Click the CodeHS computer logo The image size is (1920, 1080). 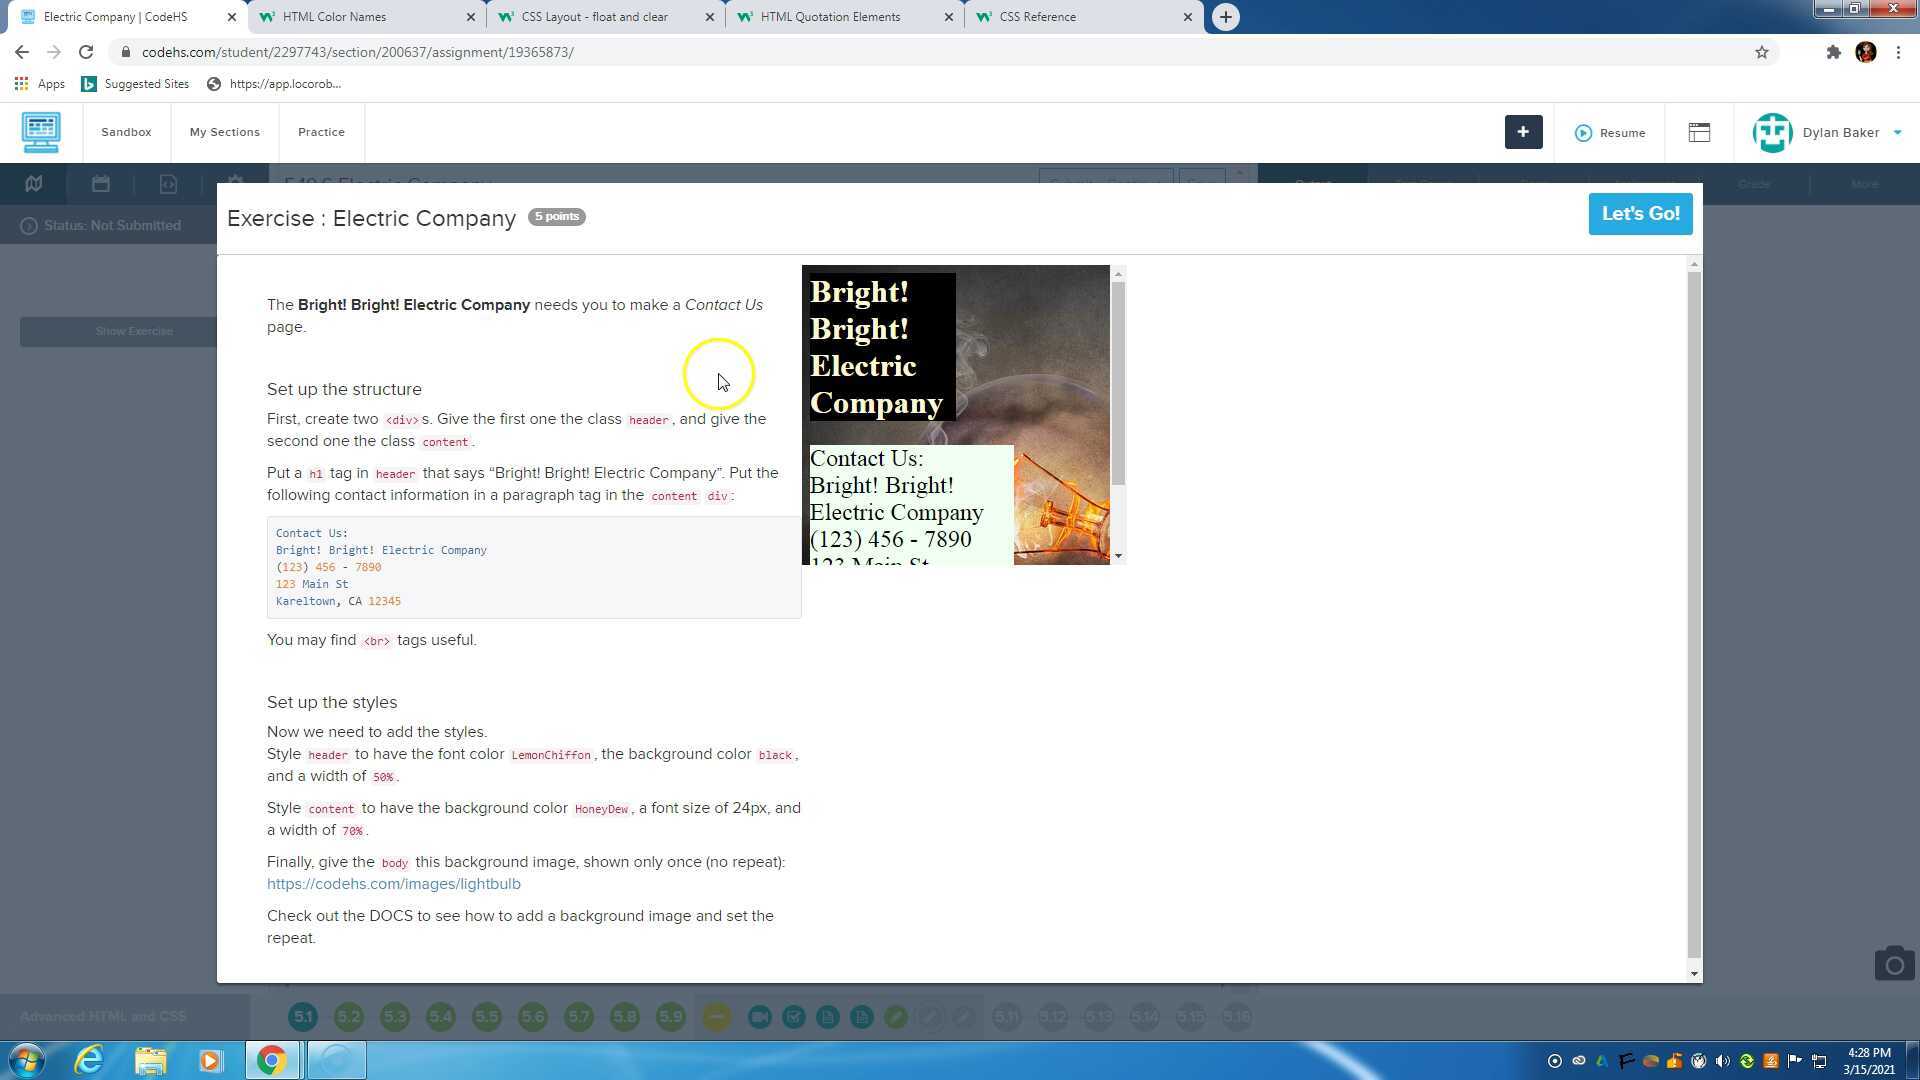41,132
